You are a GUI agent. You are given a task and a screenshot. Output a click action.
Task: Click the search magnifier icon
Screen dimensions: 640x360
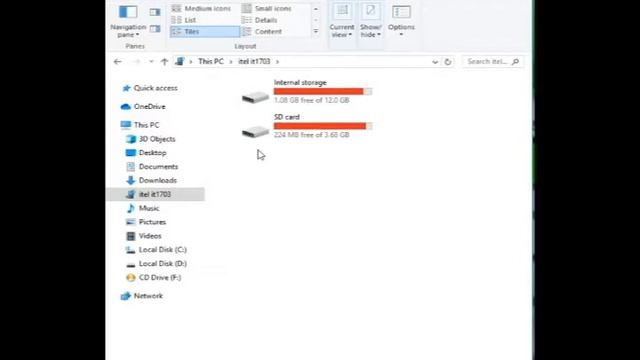tap(516, 62)
